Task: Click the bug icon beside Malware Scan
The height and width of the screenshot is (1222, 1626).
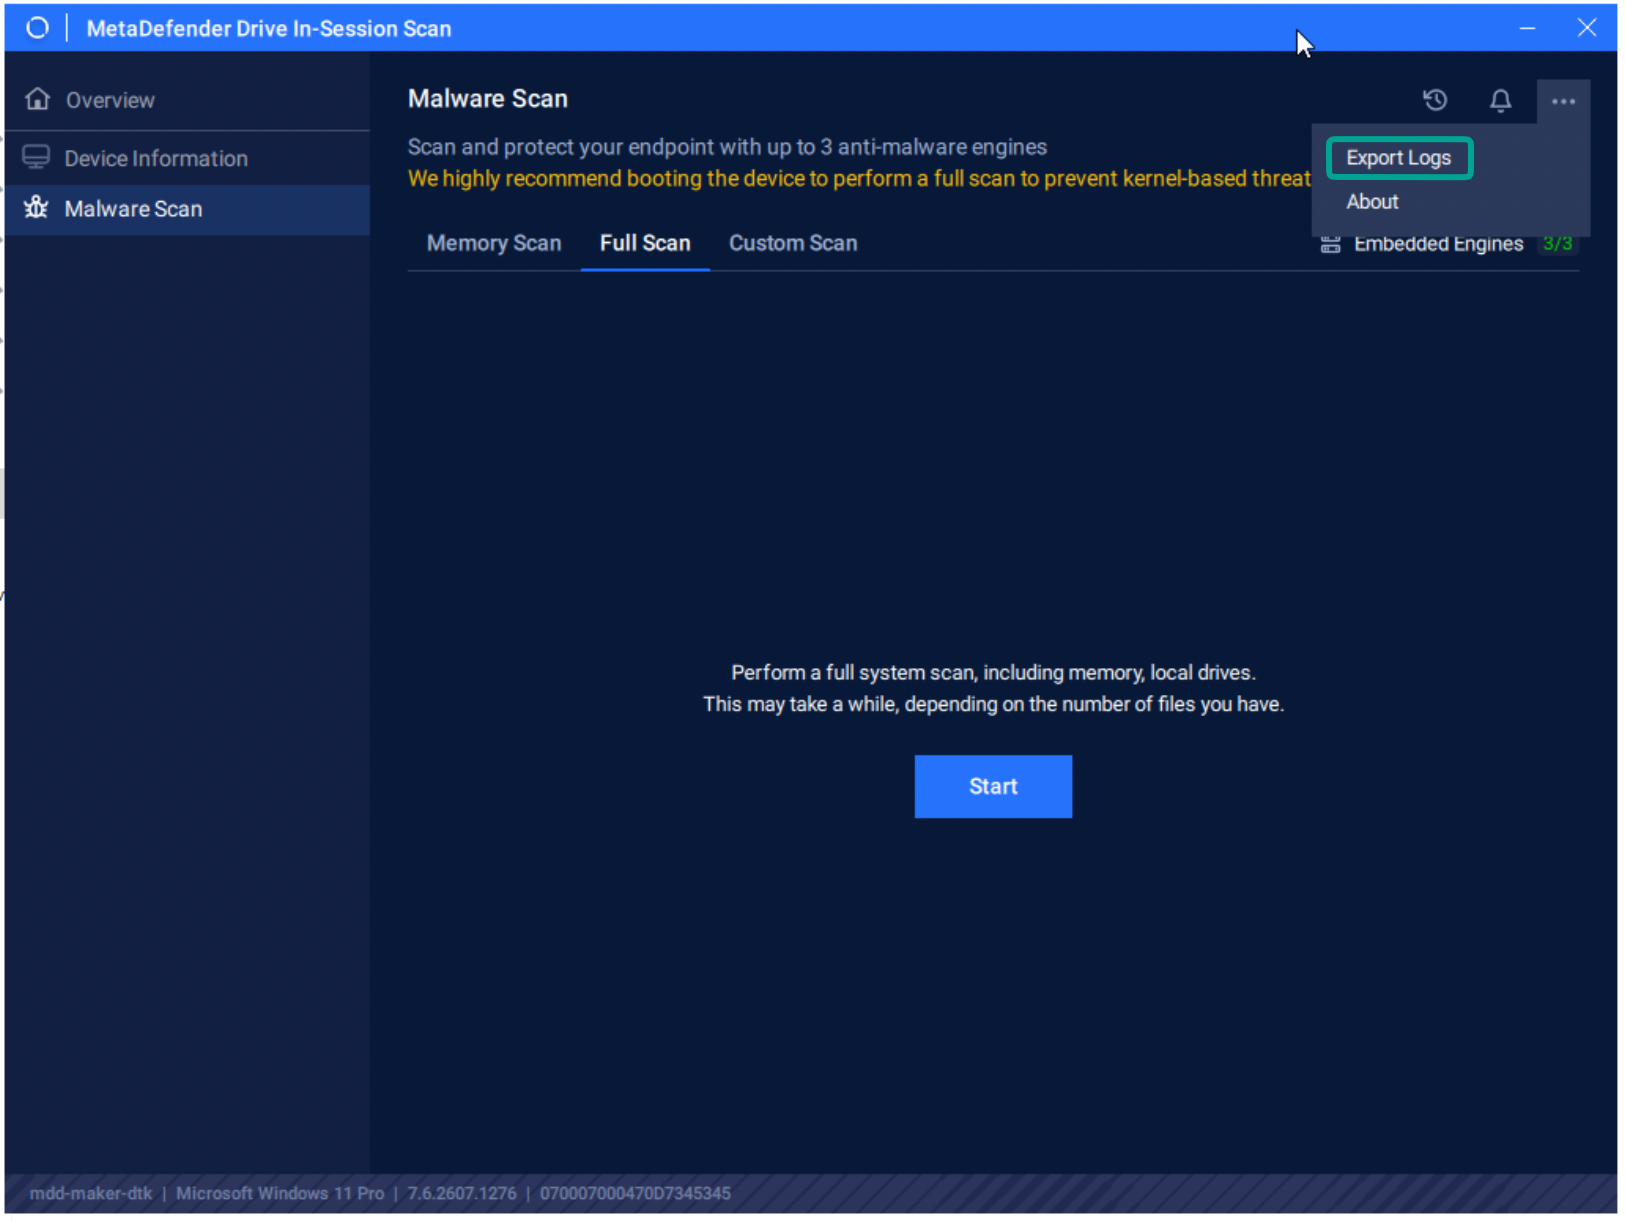Action: coord(36,207)
